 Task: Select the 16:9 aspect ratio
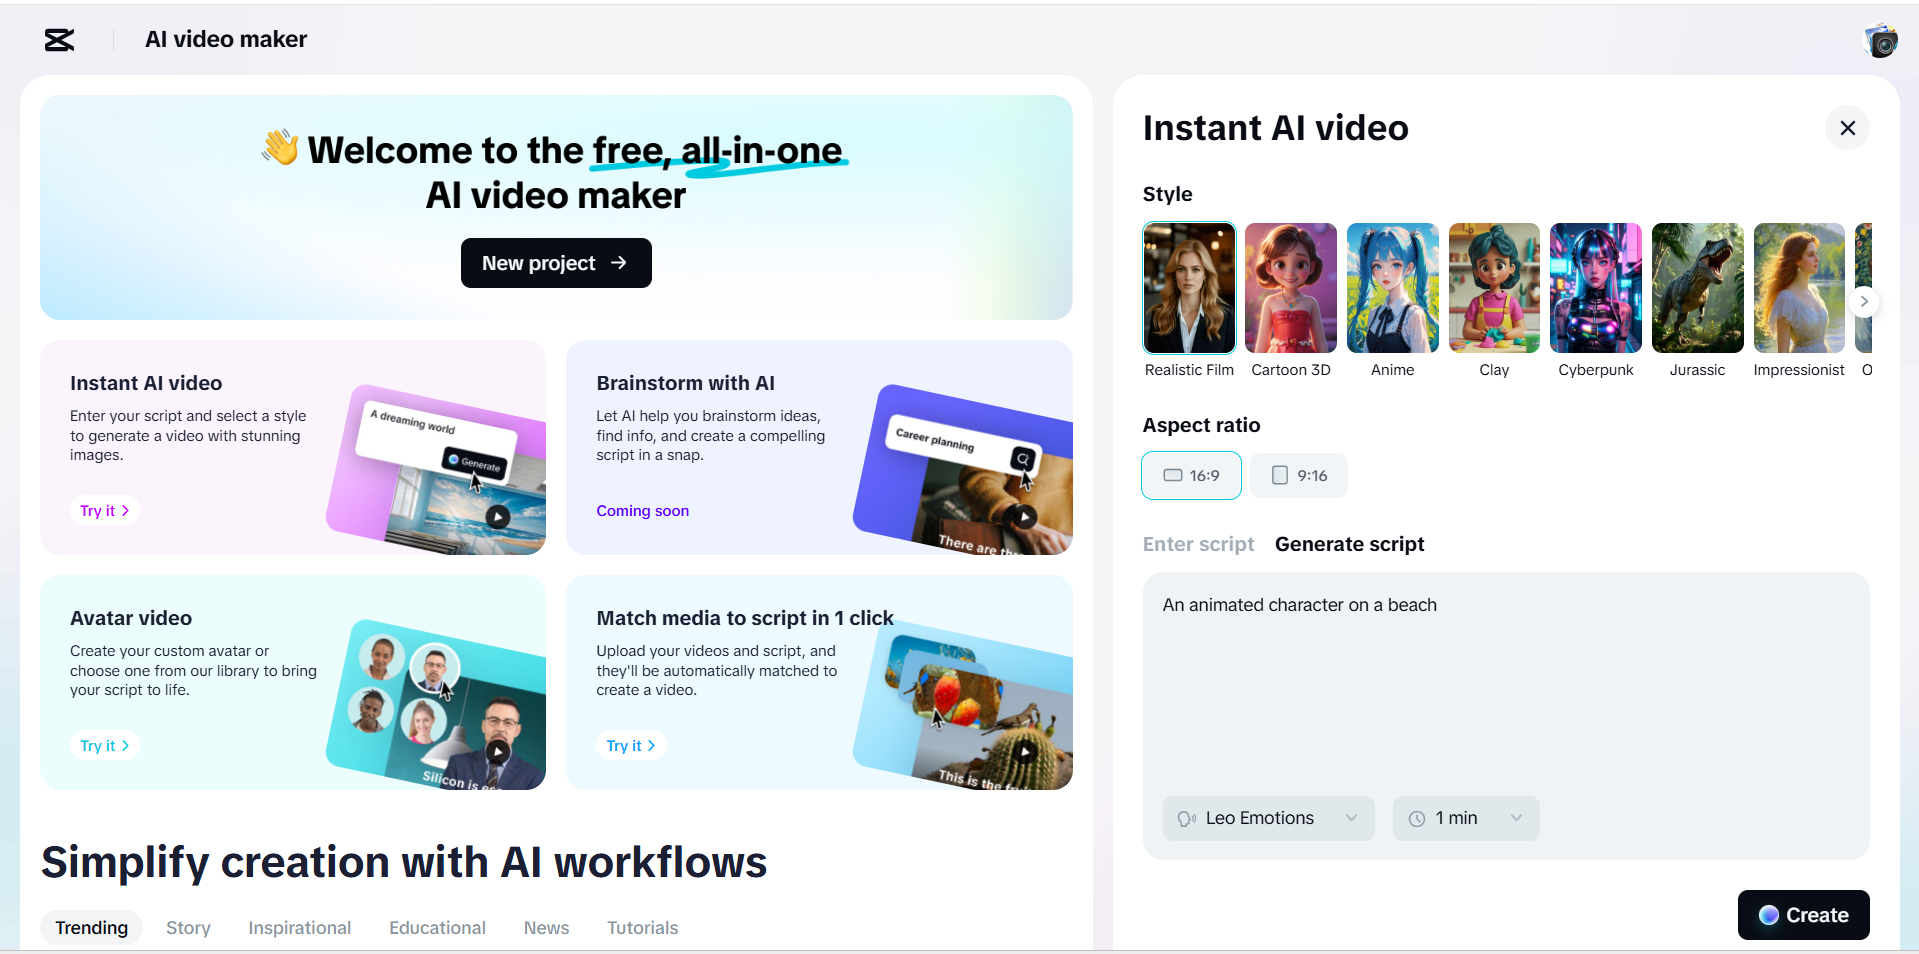tap(1190, 475)
